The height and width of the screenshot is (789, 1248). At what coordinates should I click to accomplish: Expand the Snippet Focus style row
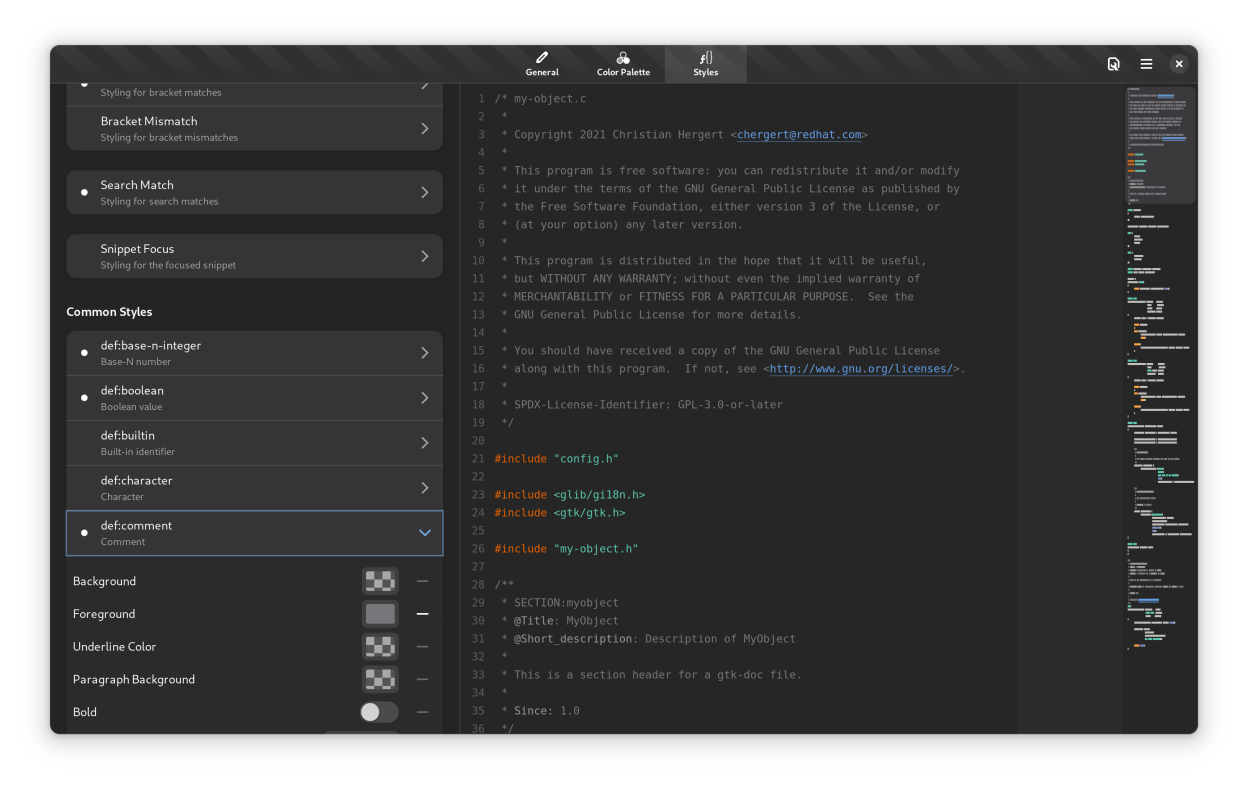click(254, 256)
